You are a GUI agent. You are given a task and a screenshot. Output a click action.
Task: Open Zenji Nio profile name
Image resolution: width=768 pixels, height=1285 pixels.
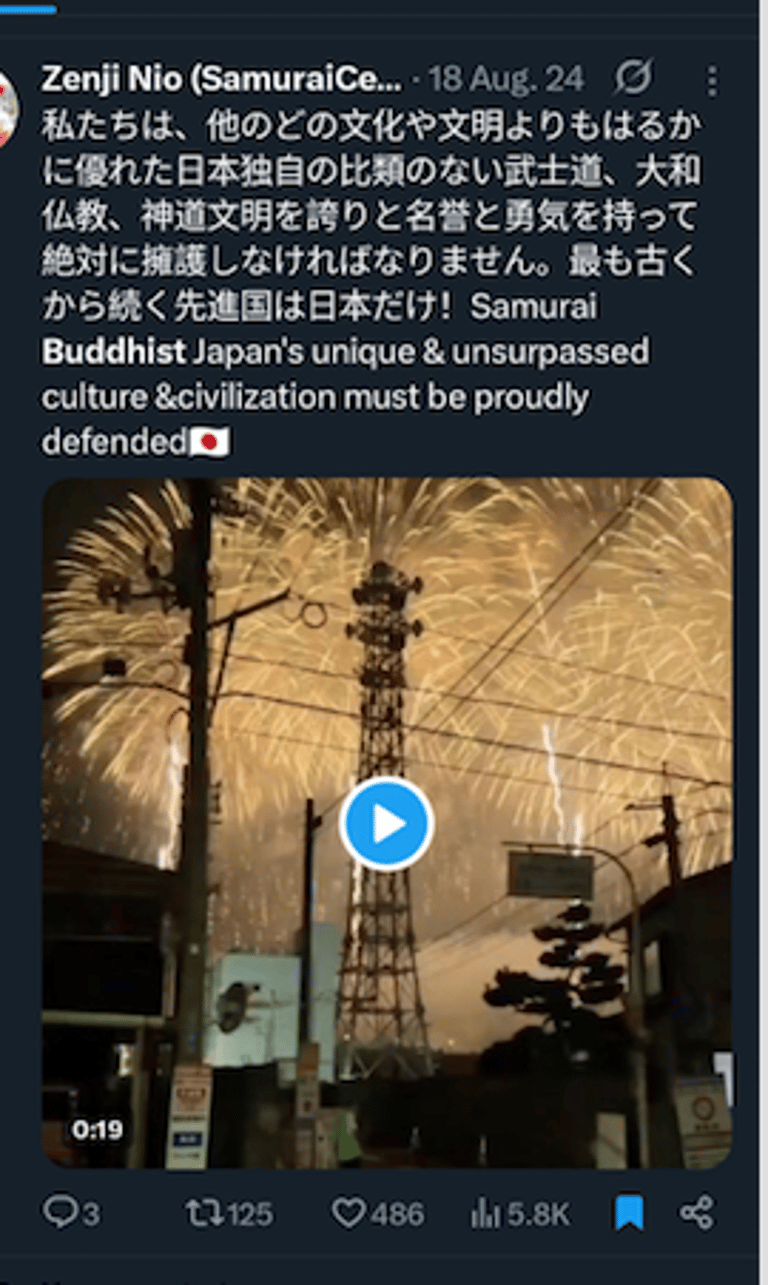222,79
